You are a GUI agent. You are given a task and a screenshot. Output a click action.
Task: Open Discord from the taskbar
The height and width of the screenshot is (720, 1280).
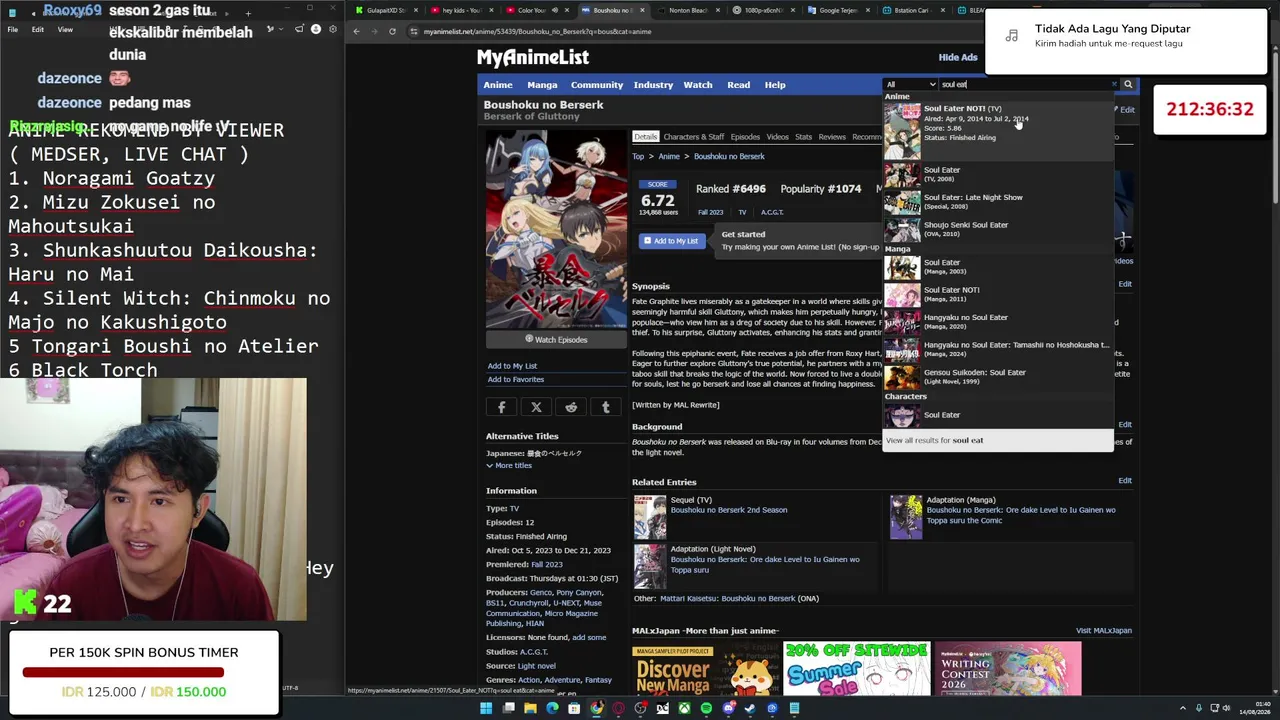(x=728, y=708)
